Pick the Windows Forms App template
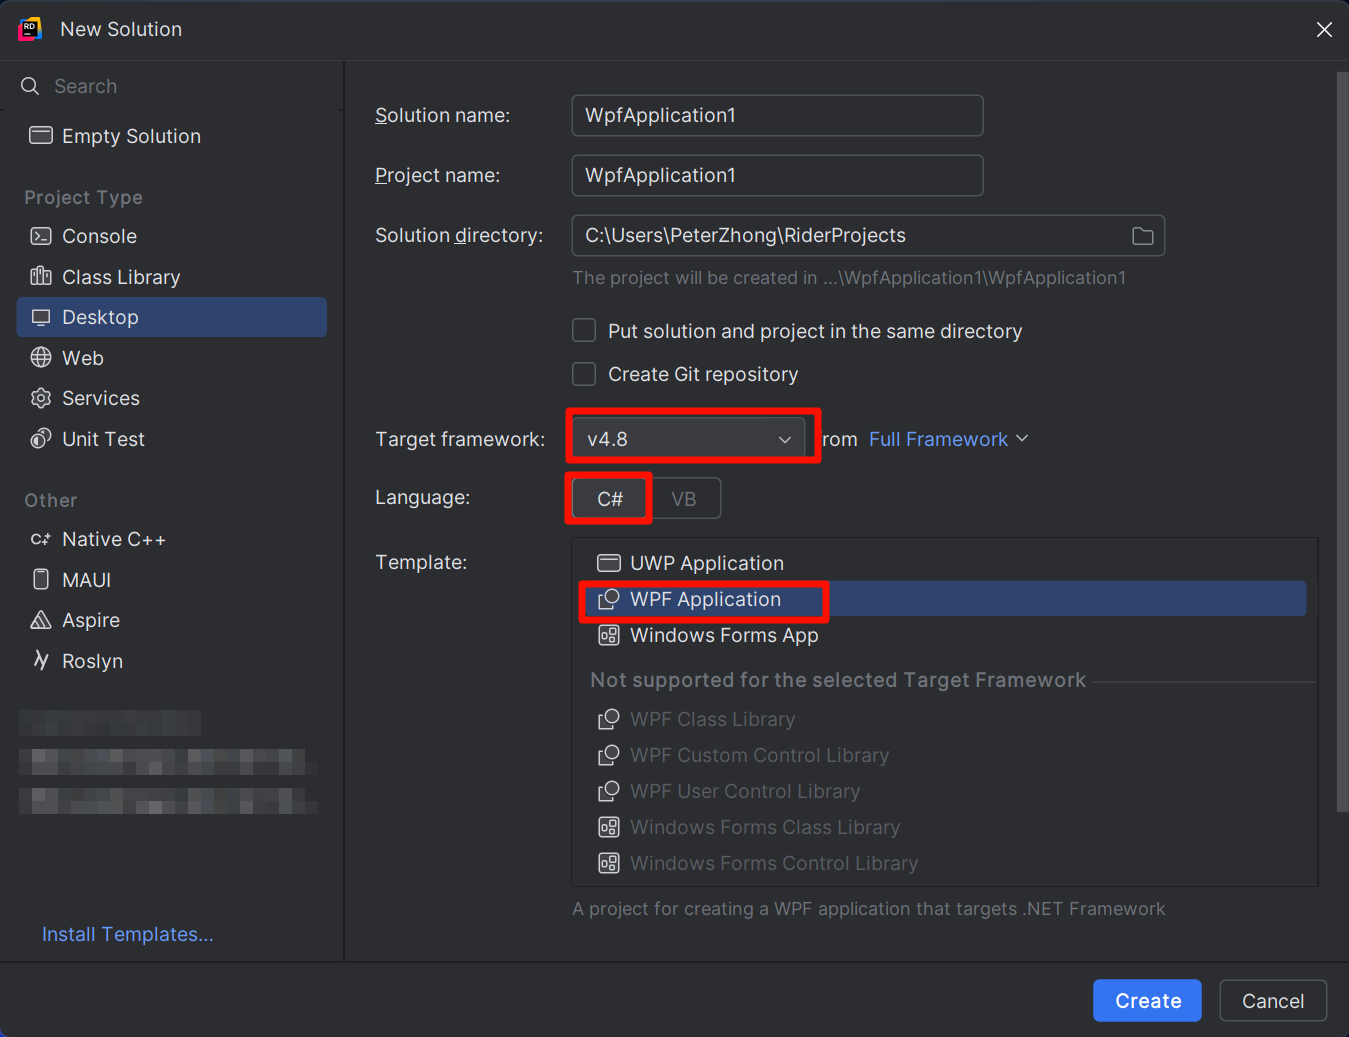 tap(943, 635)
